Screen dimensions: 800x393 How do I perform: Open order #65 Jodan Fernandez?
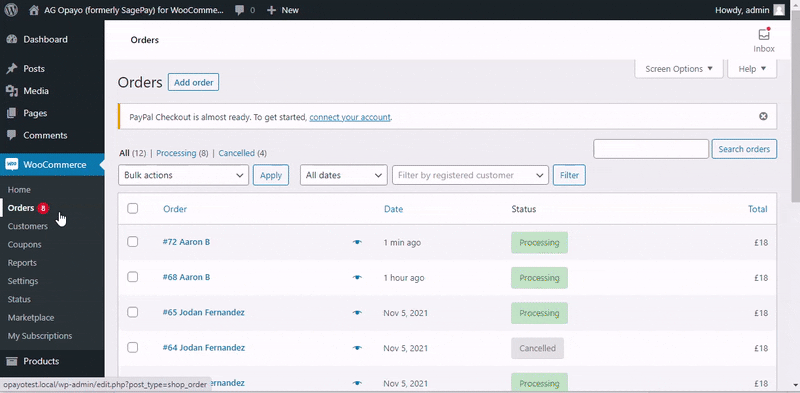tap(204, 312)
